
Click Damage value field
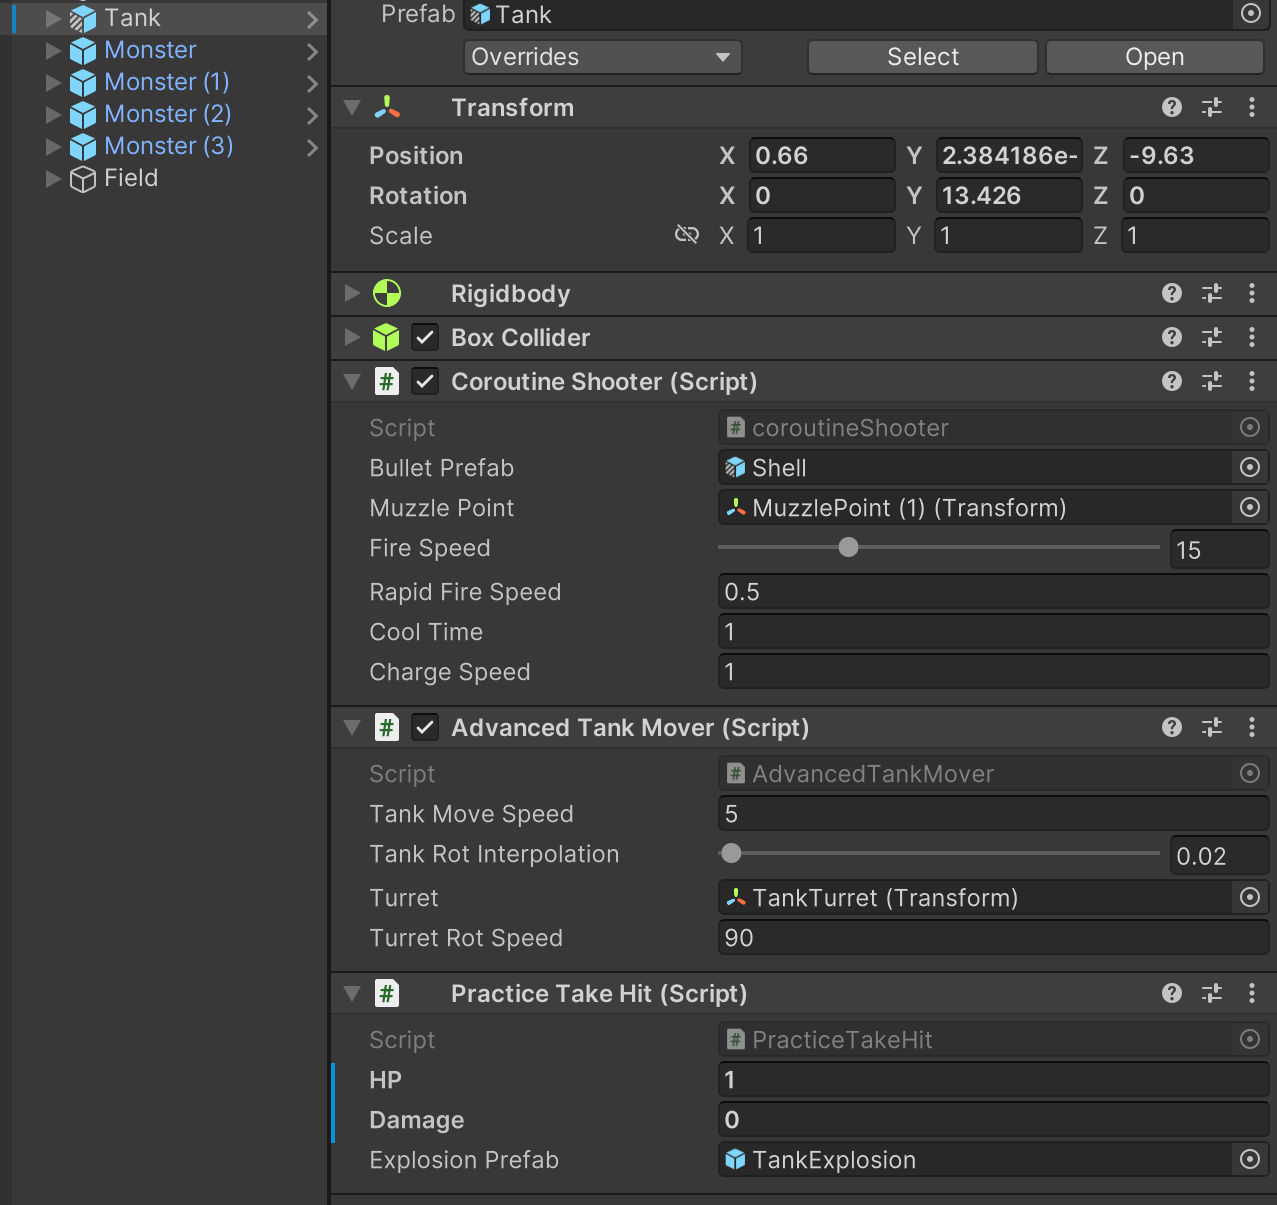(993, 1119)
